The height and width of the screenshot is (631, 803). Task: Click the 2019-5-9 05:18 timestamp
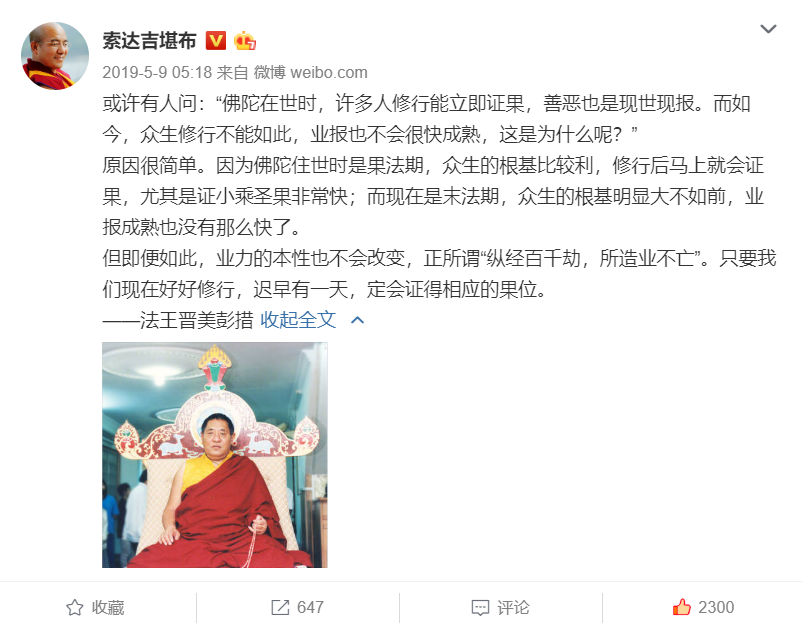click(157, 72)
